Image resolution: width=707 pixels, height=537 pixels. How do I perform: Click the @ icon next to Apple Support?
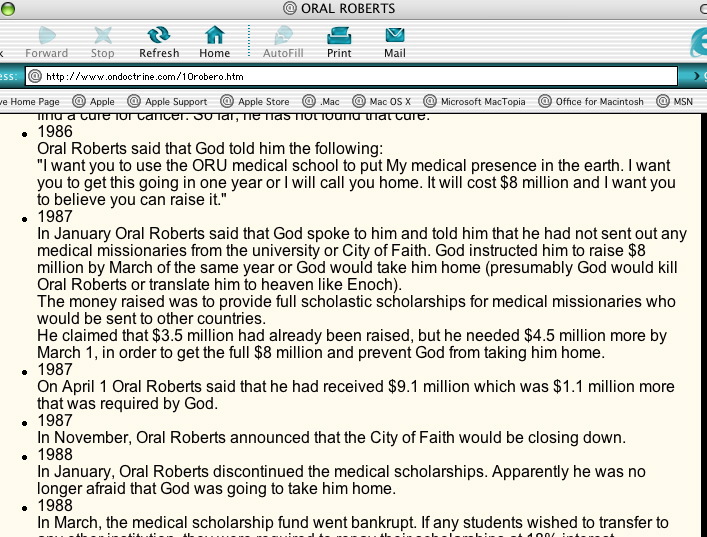[x=134, y=101]
